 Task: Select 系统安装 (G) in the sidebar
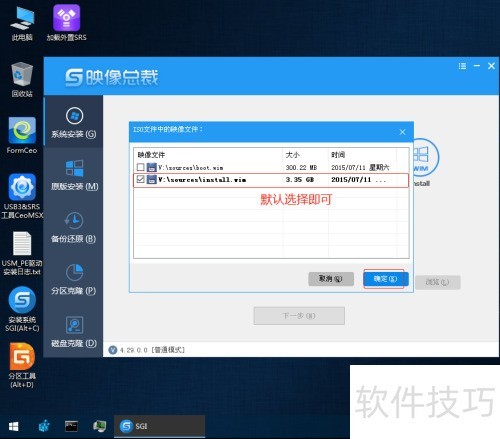click(74, 122)
